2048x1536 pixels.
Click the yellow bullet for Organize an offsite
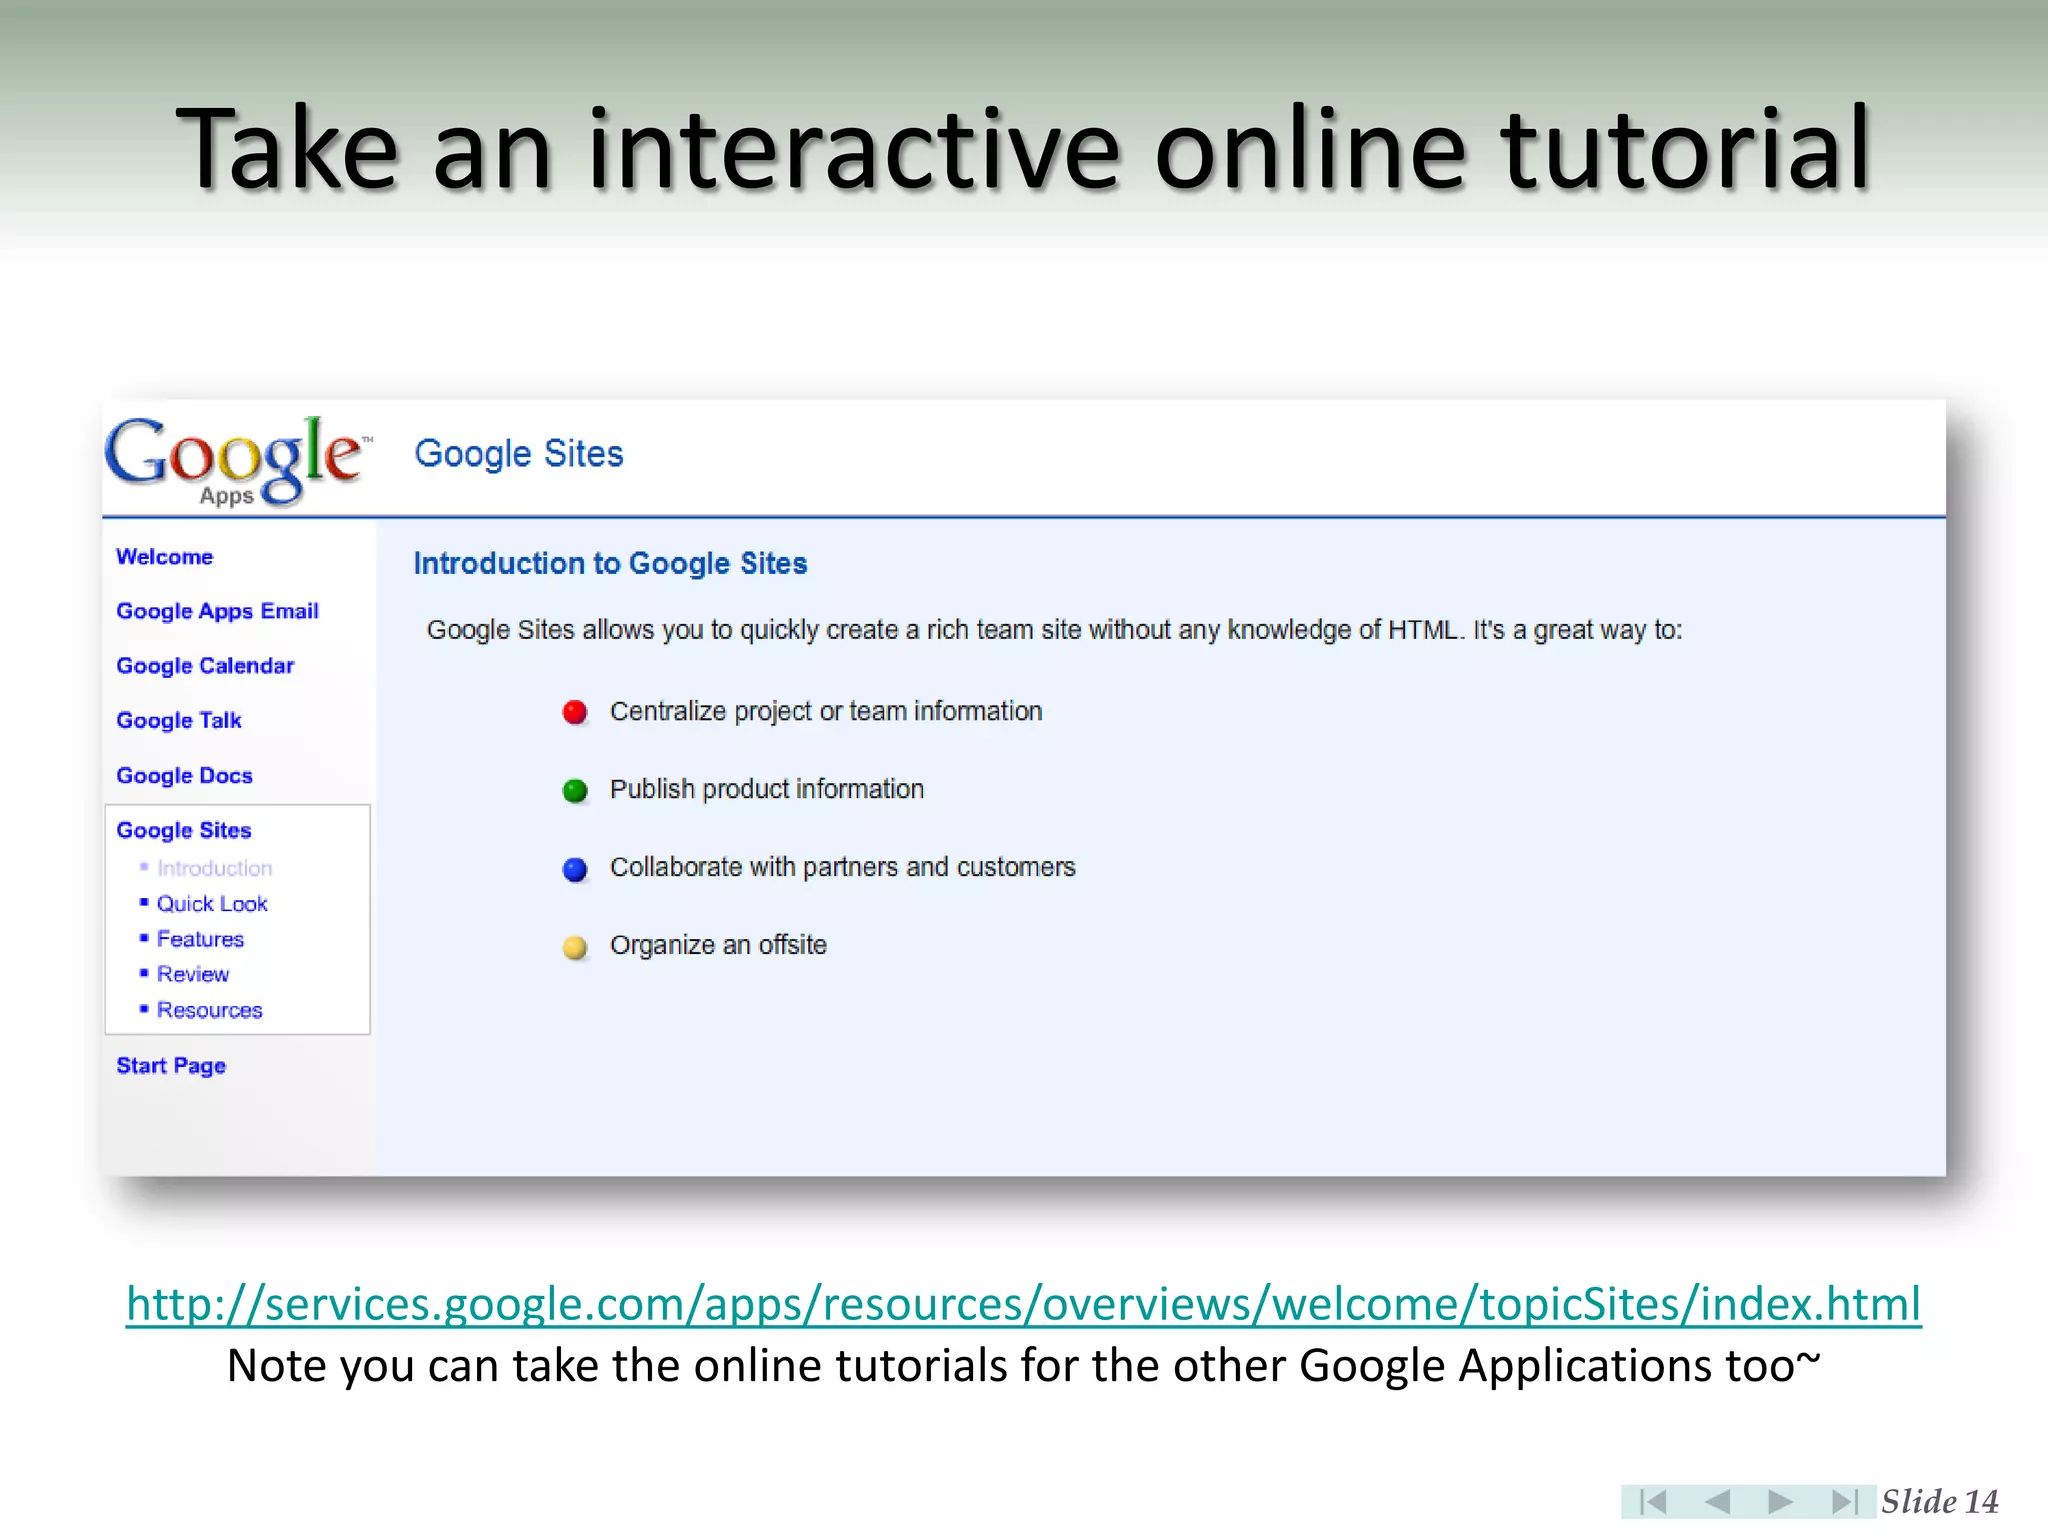pos(575,946)
